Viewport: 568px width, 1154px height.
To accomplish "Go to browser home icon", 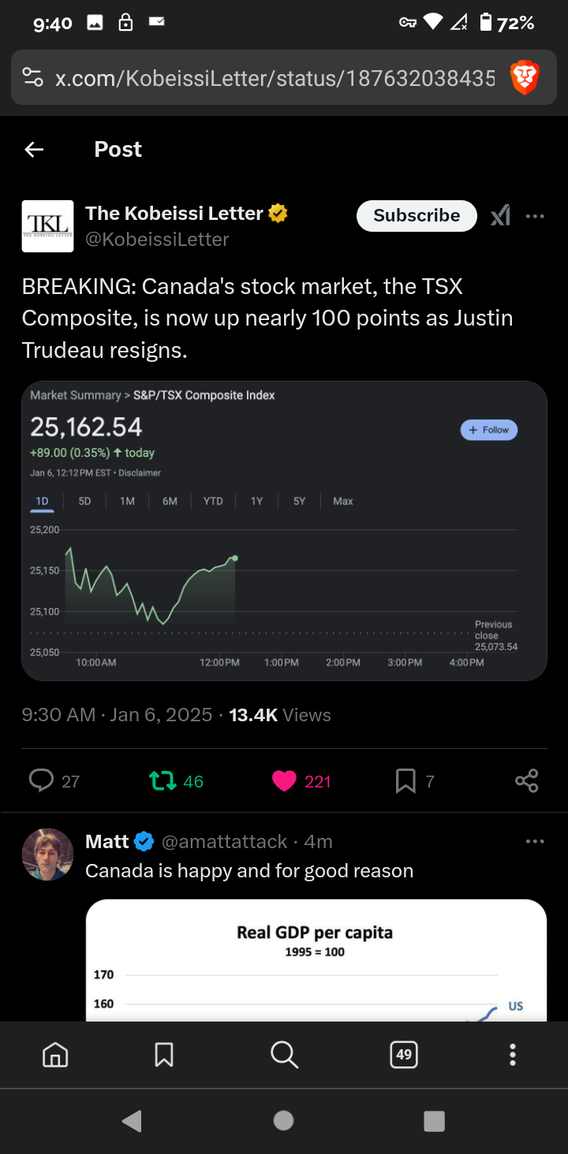I will 55,1055.
